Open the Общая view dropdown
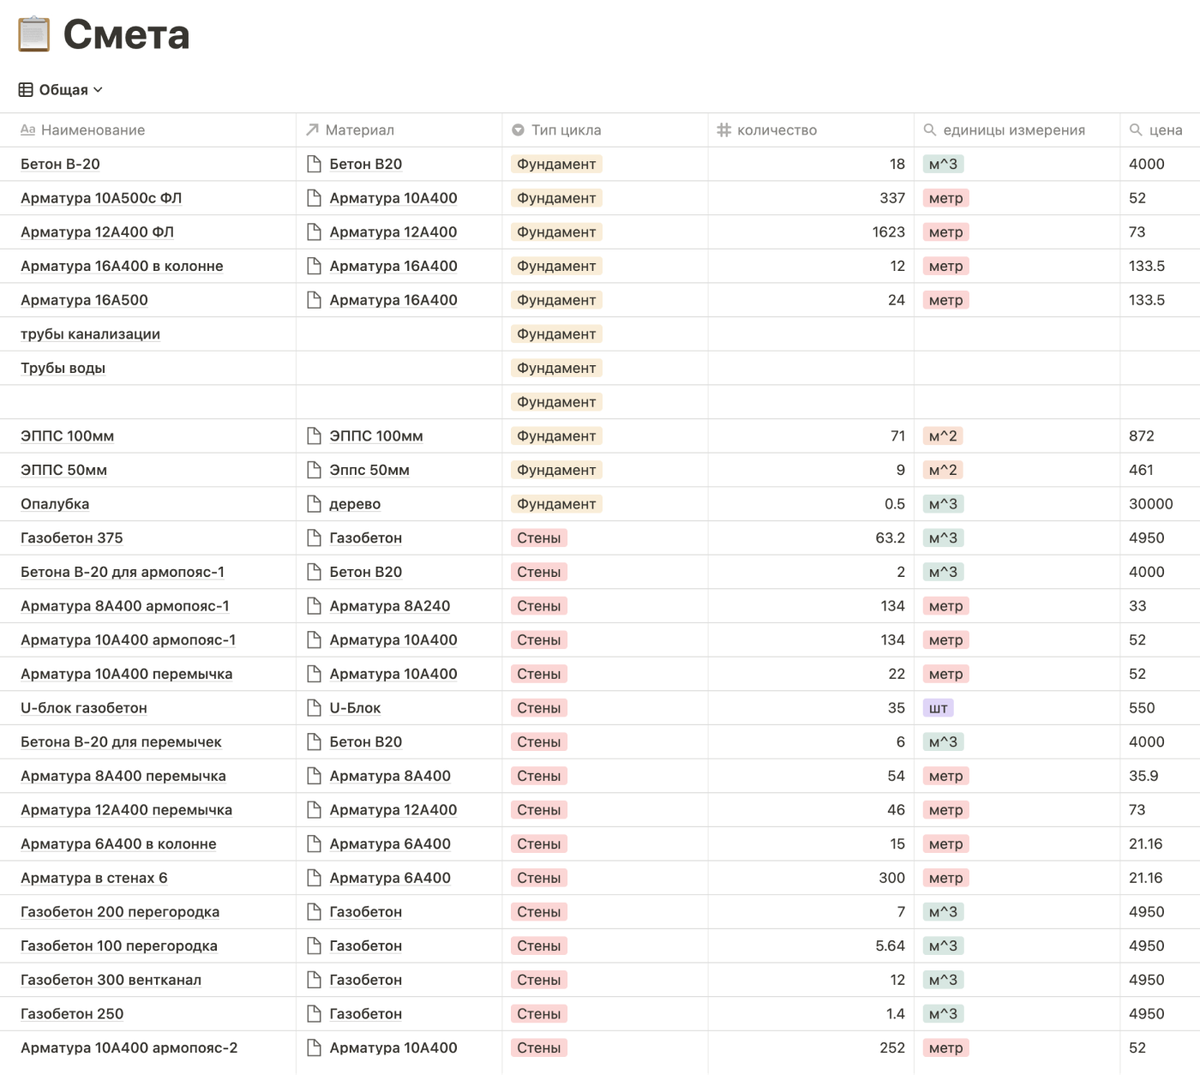1200x1075 pixels. click(x=61, y=90)
